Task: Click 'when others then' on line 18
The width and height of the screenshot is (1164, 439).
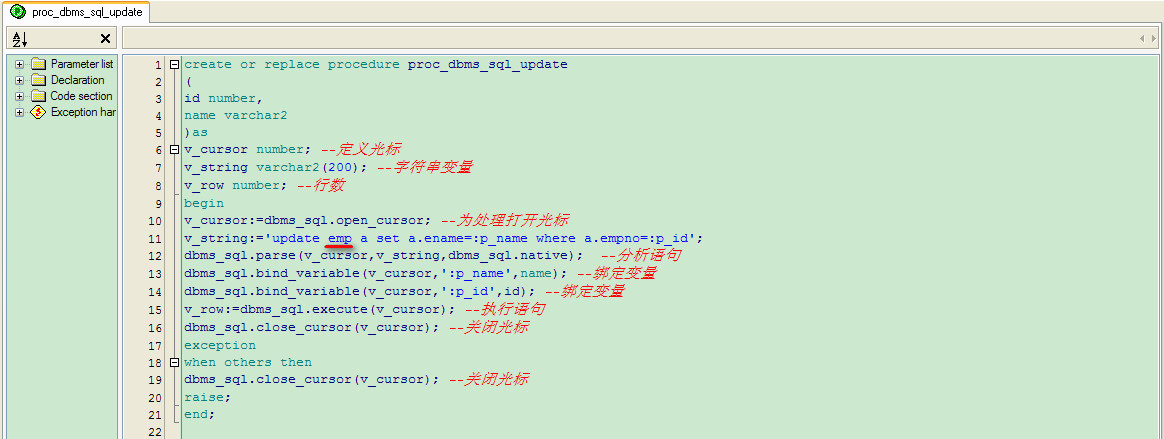Action: (248, 362)
